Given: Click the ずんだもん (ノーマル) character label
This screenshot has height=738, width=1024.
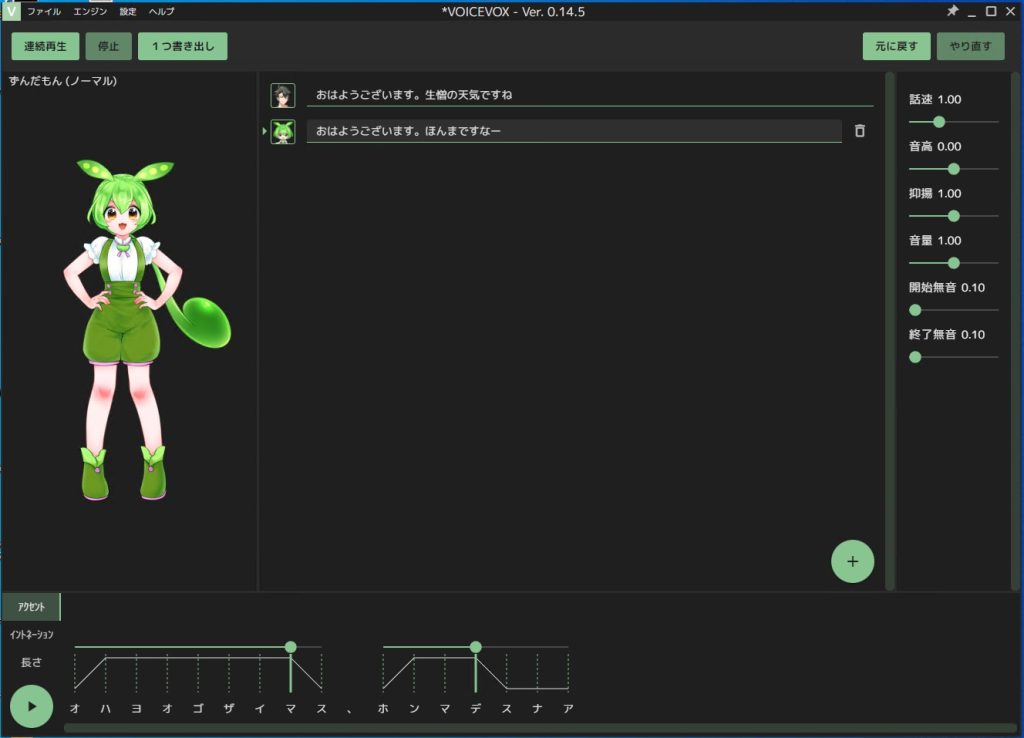Looking at the screenshot, I should pos(63,81).
